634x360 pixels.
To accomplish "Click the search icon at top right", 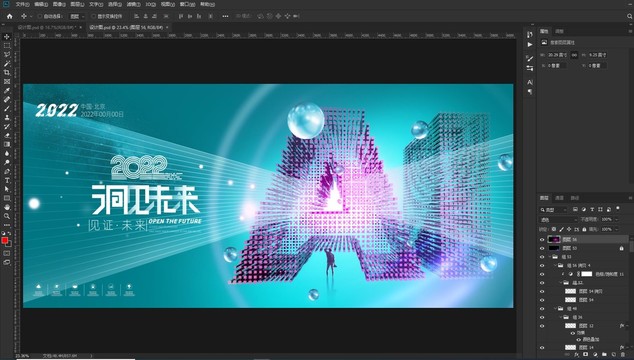I will pyautogui.click(x=630, y=16).
